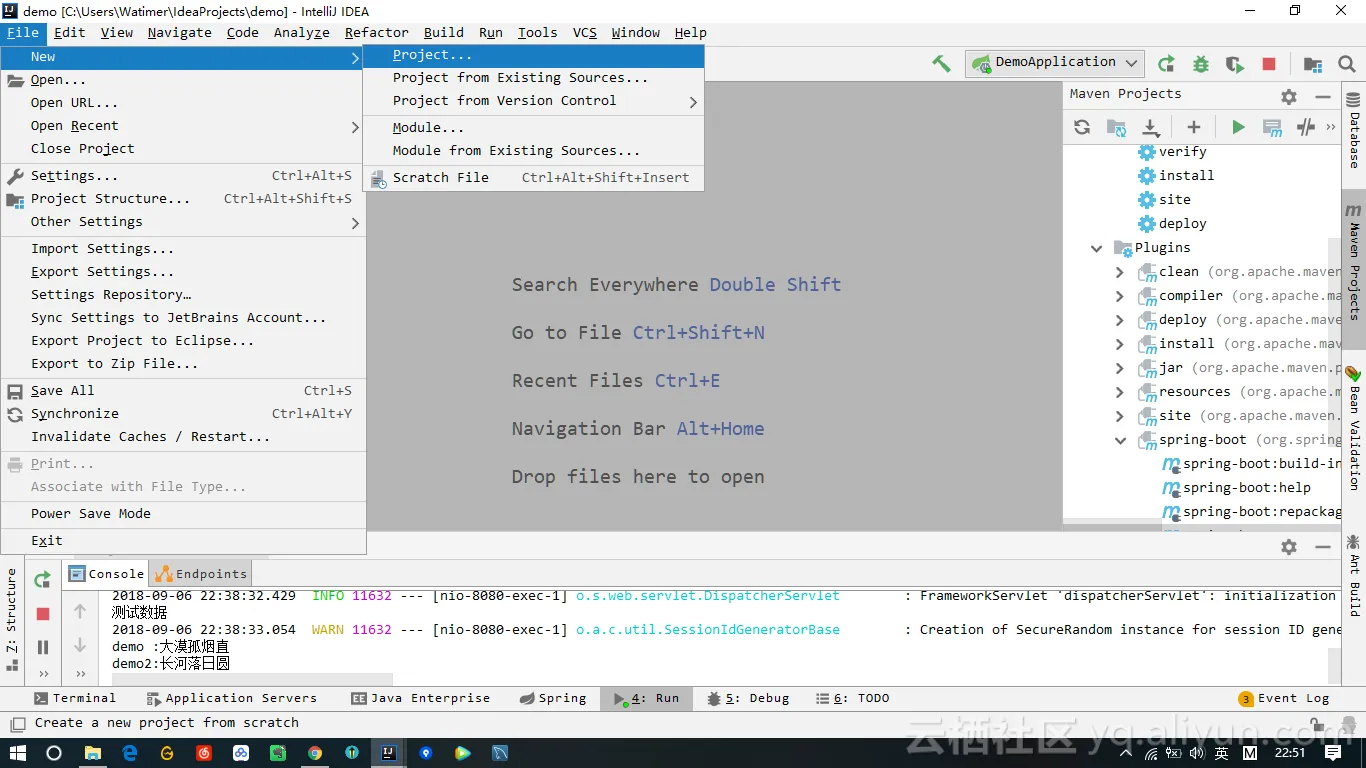Select Invalidate Caches / Restart...
Image resolution: width=1366 pixels, height=768 pixels.
point(183,437)
